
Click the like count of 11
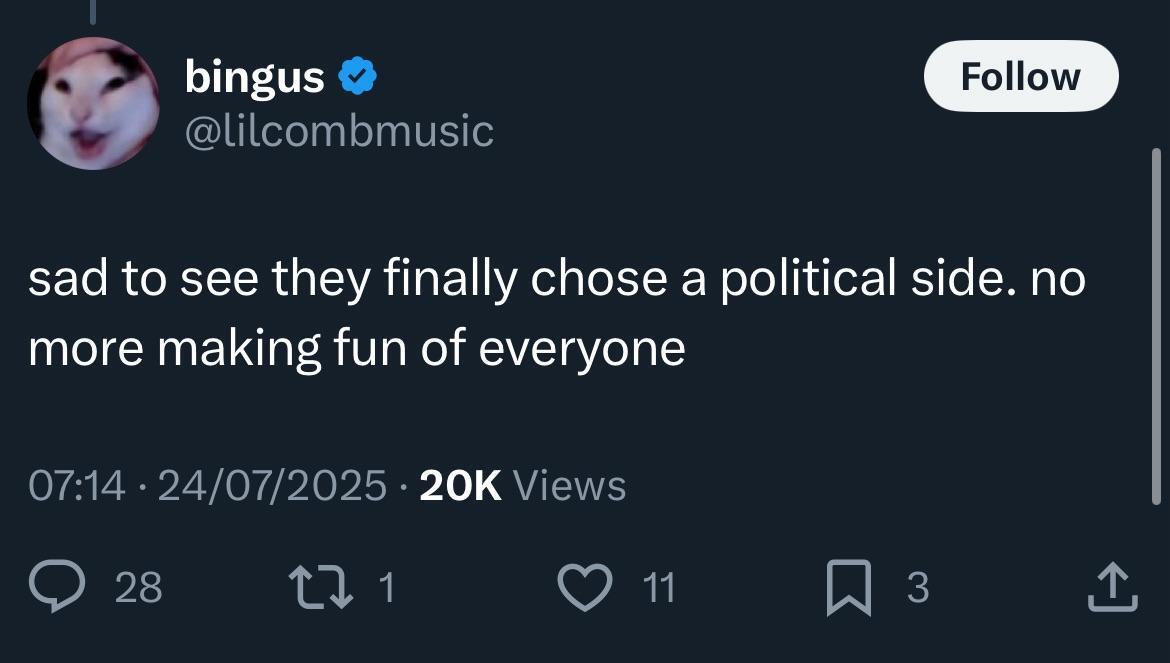[656, 588]
